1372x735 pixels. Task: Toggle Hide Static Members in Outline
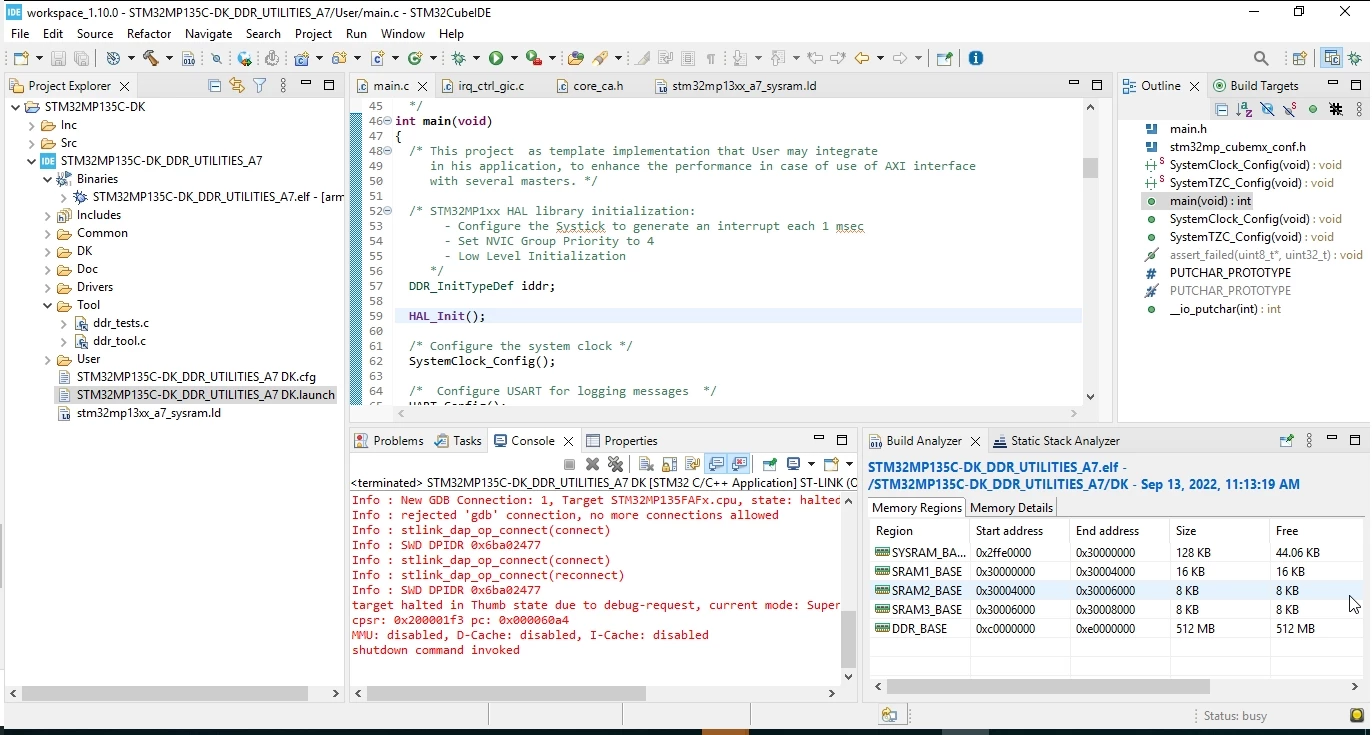pyautogui.click(x=1289, y=109)
